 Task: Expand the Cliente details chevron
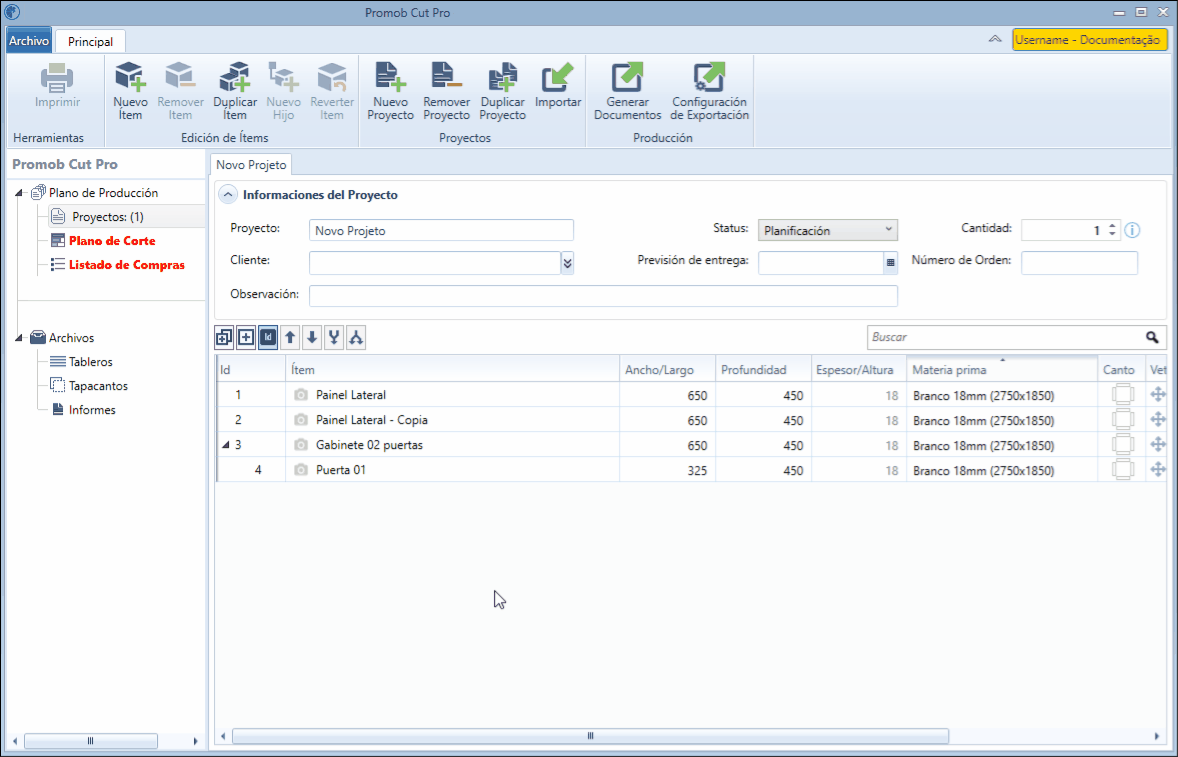(x=567, y=263)
